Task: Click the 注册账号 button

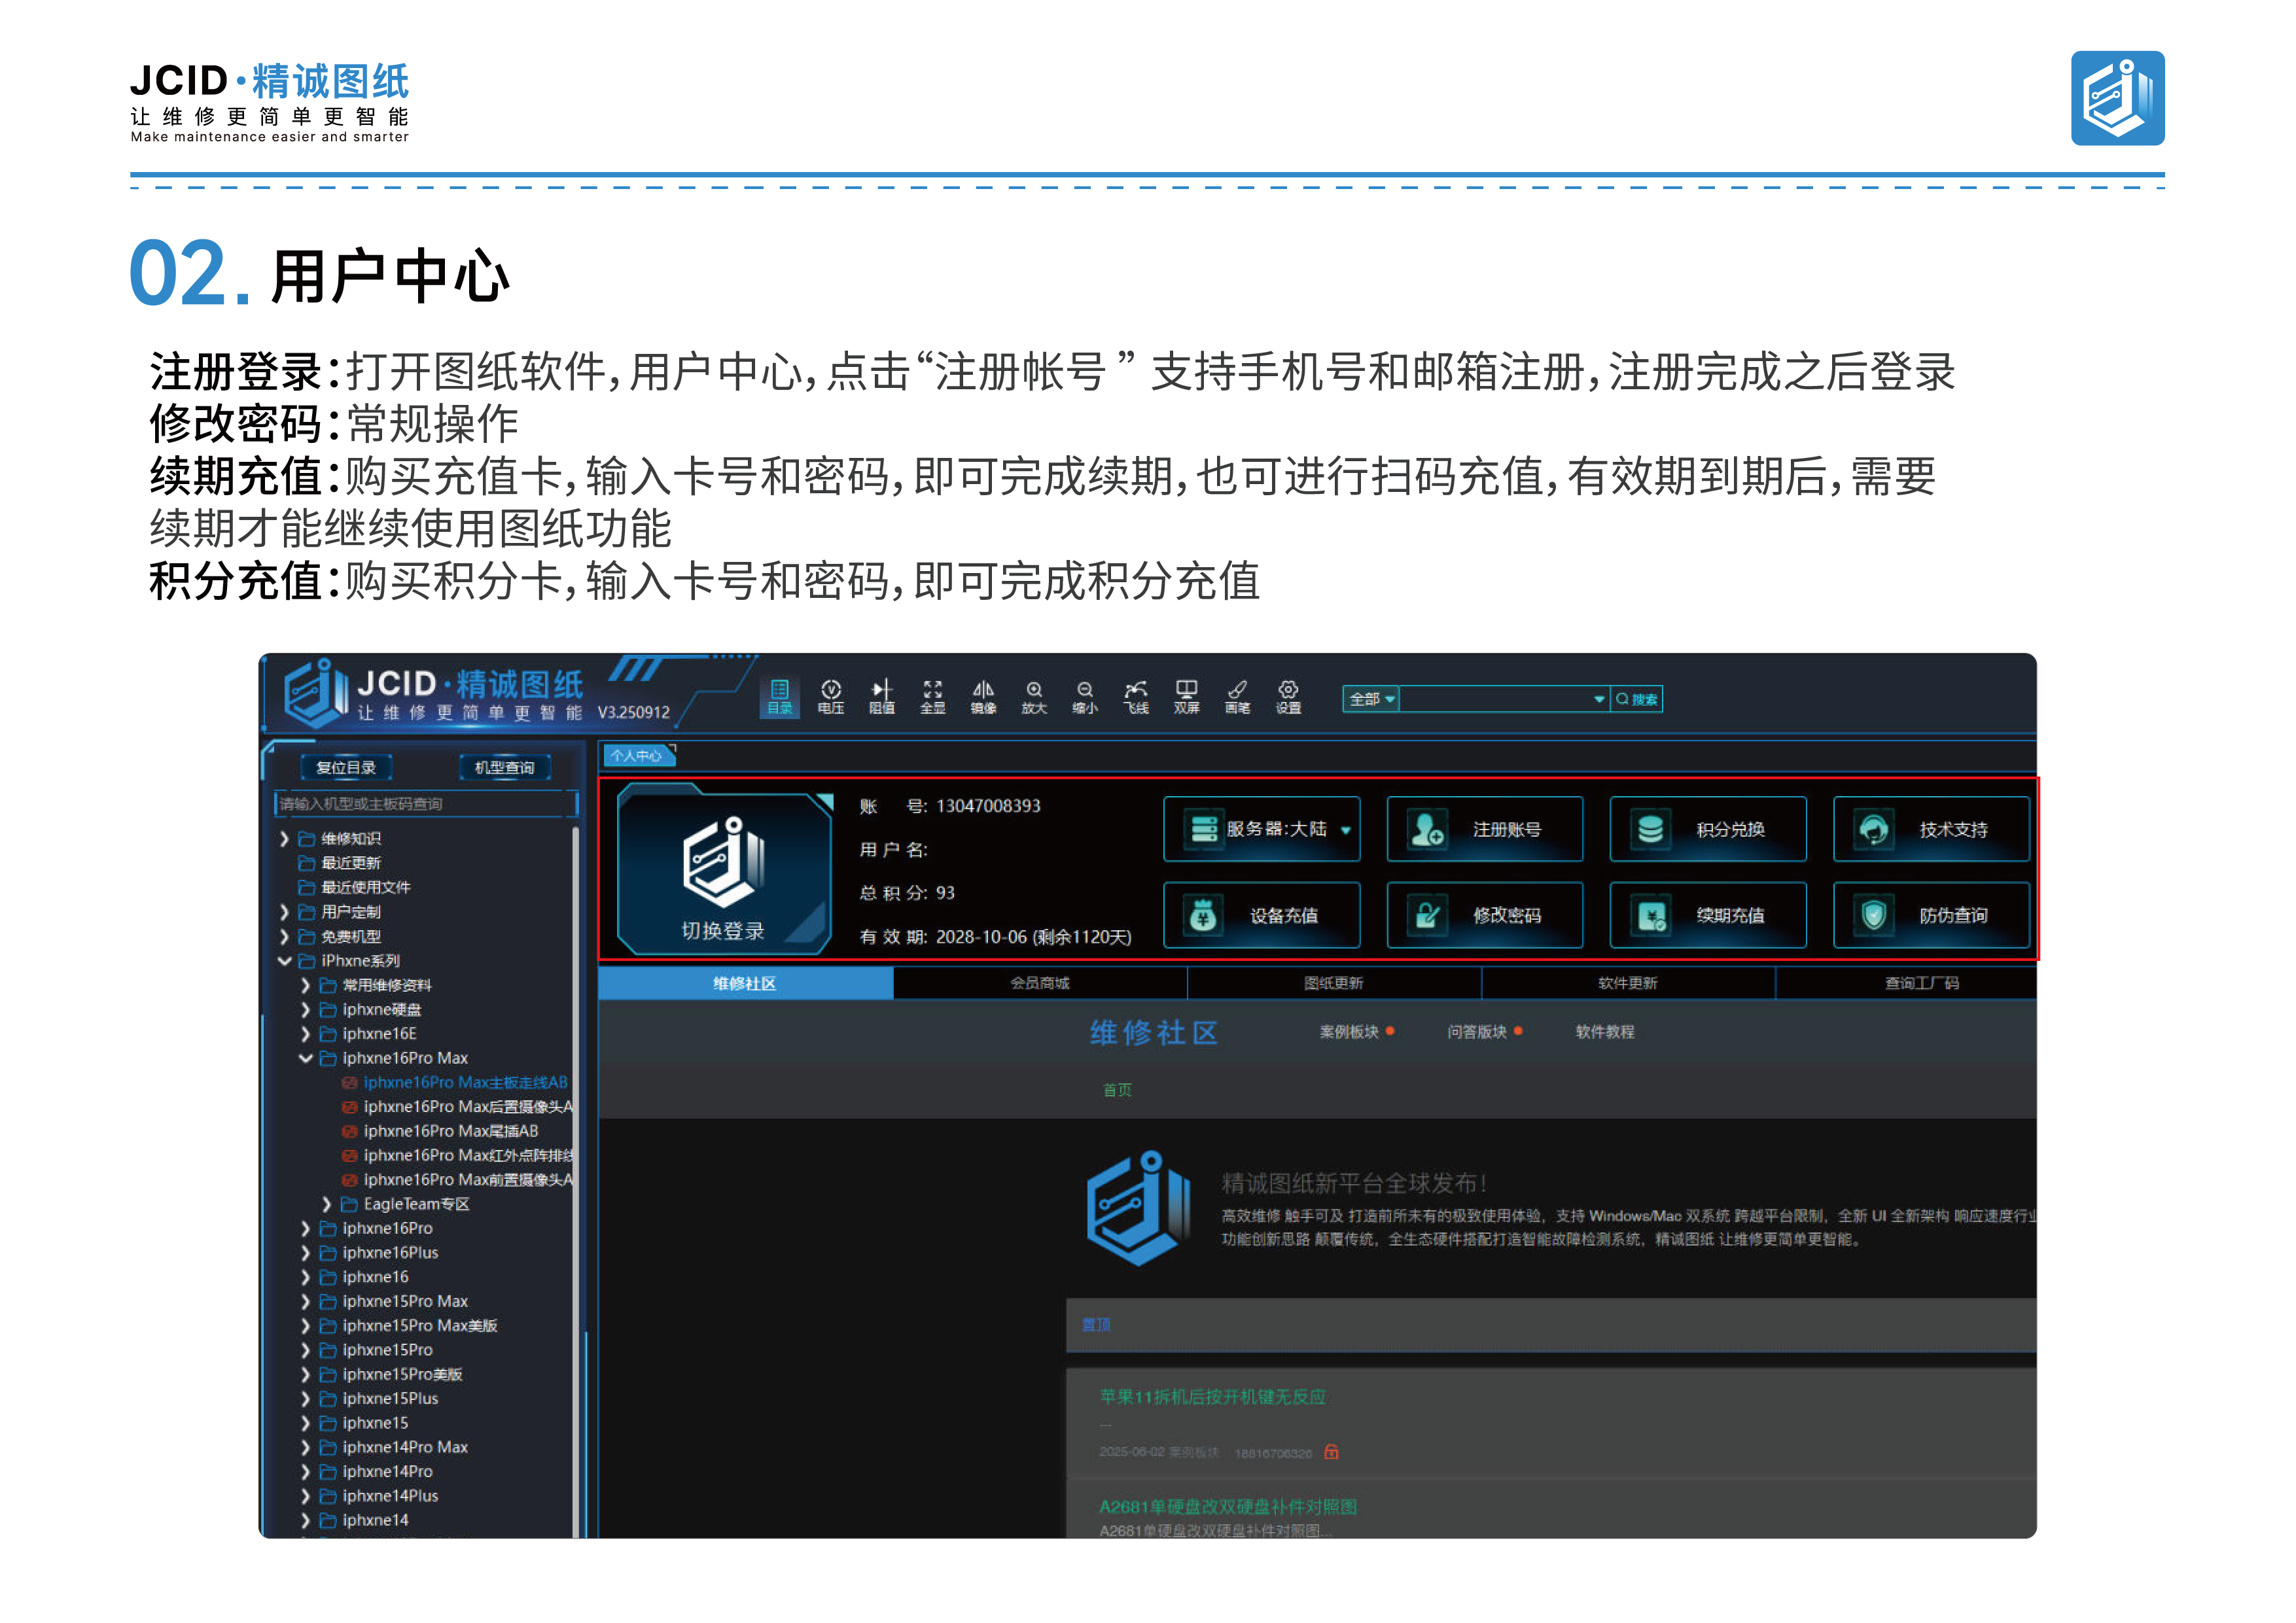Action: (x=1485, y=829)
